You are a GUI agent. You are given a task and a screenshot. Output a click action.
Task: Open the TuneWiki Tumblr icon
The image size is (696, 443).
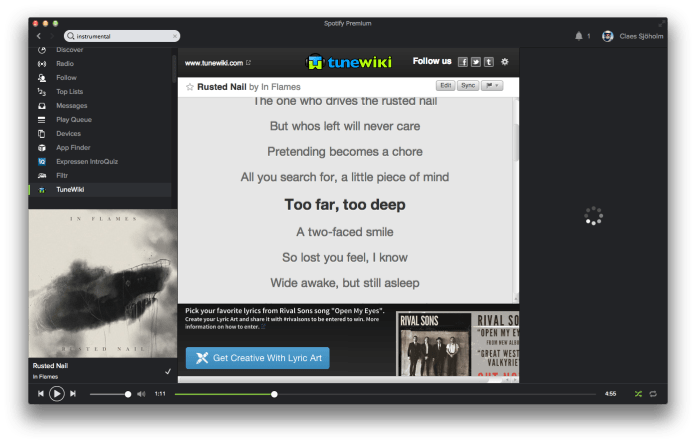click(489, 62)
